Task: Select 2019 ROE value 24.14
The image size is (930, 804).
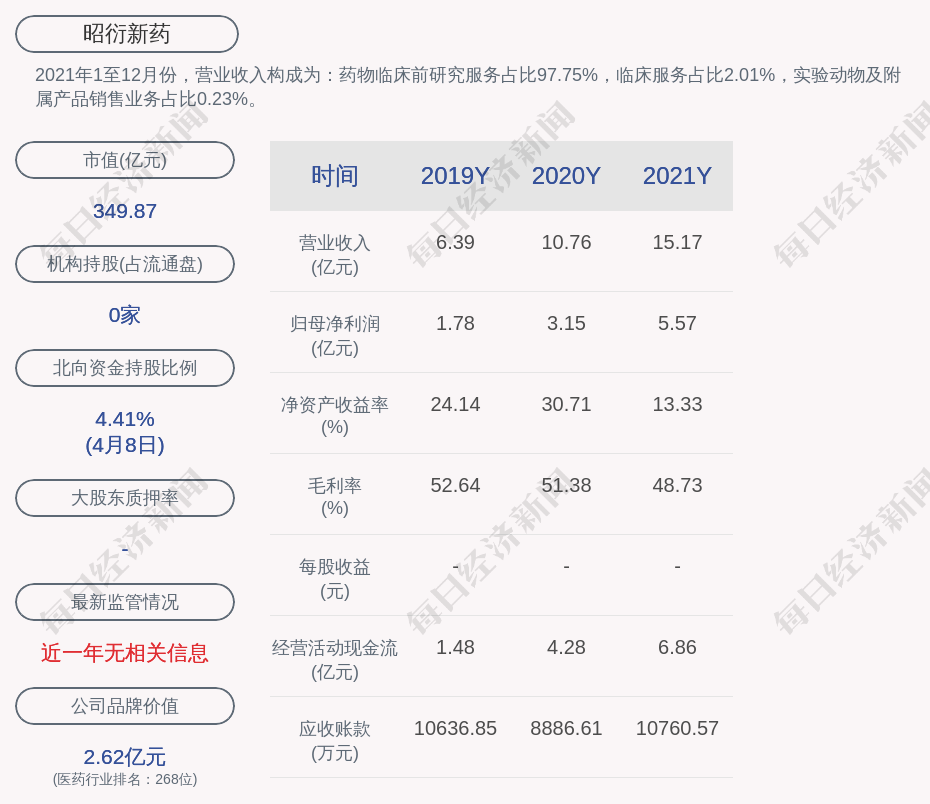Action: pos(455,404)
